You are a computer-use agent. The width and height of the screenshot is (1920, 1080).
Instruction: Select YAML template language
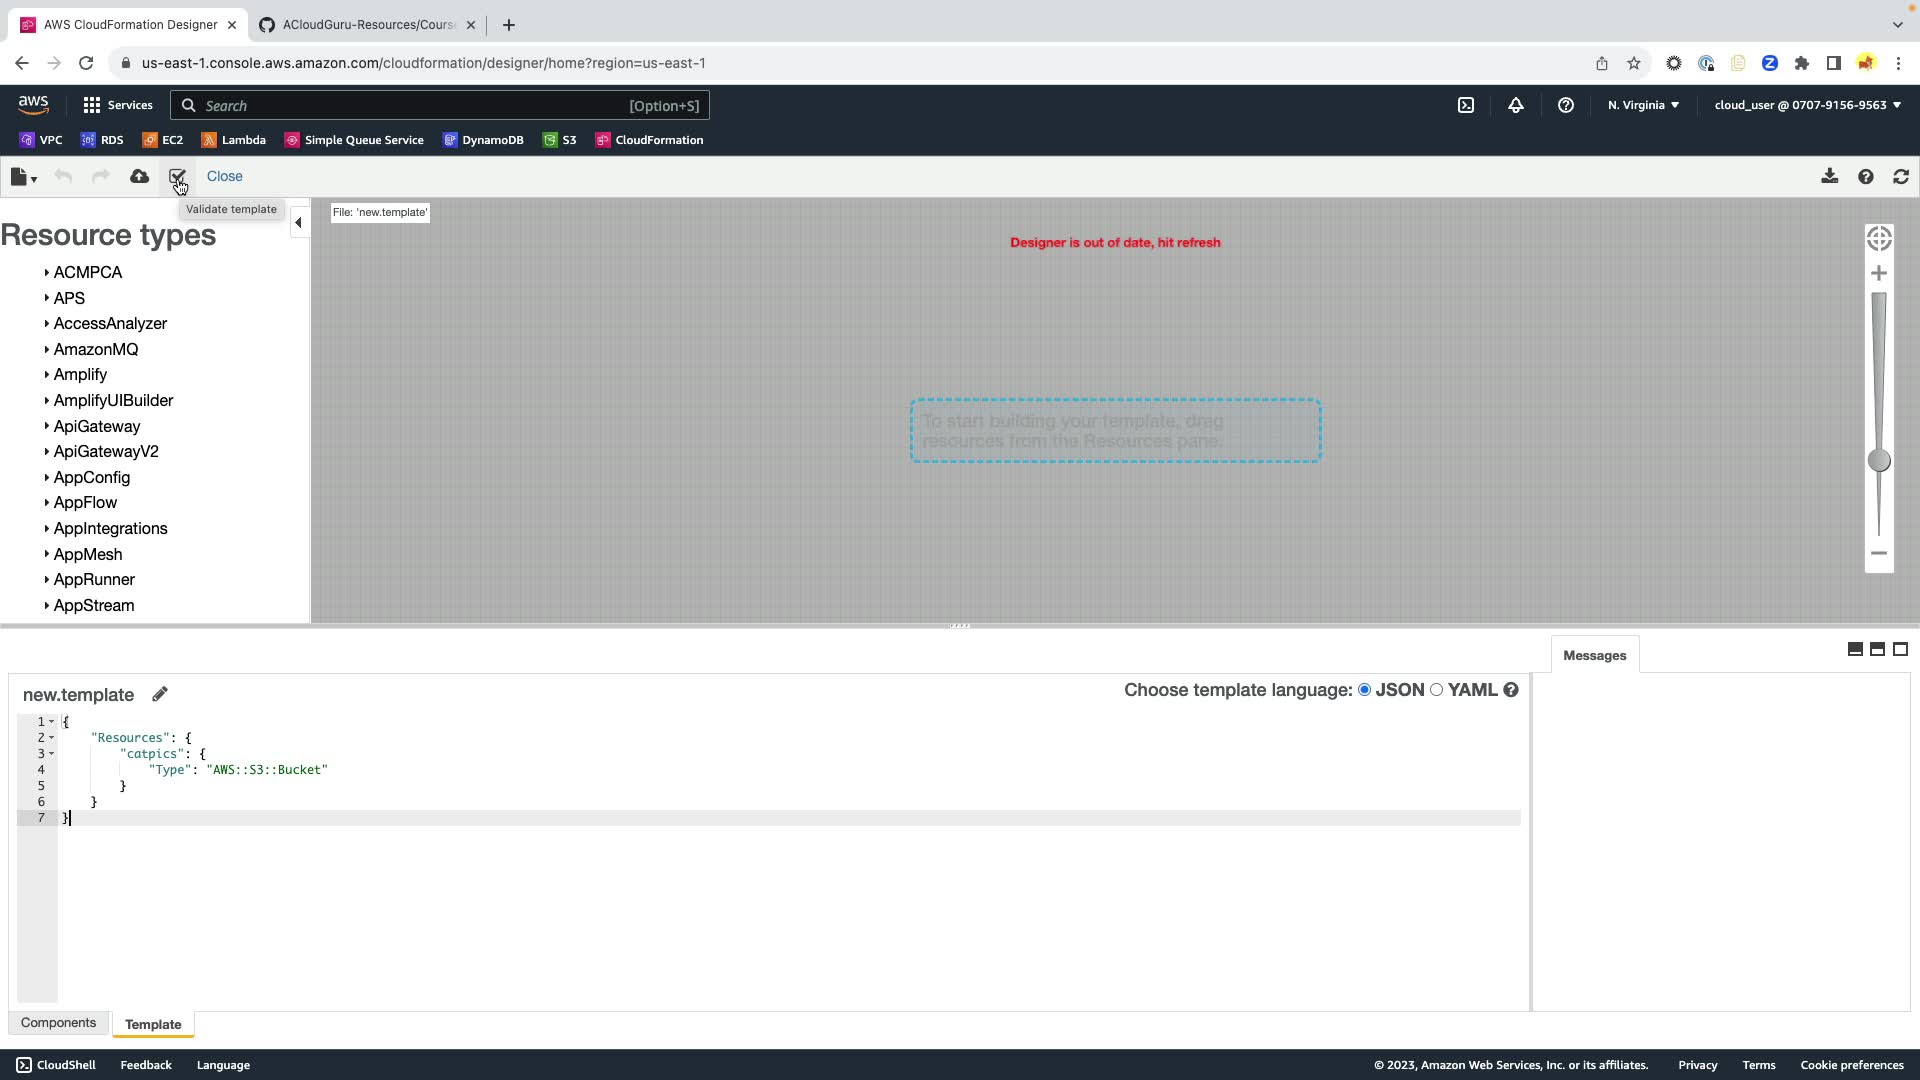click(x=1437, y=690)
